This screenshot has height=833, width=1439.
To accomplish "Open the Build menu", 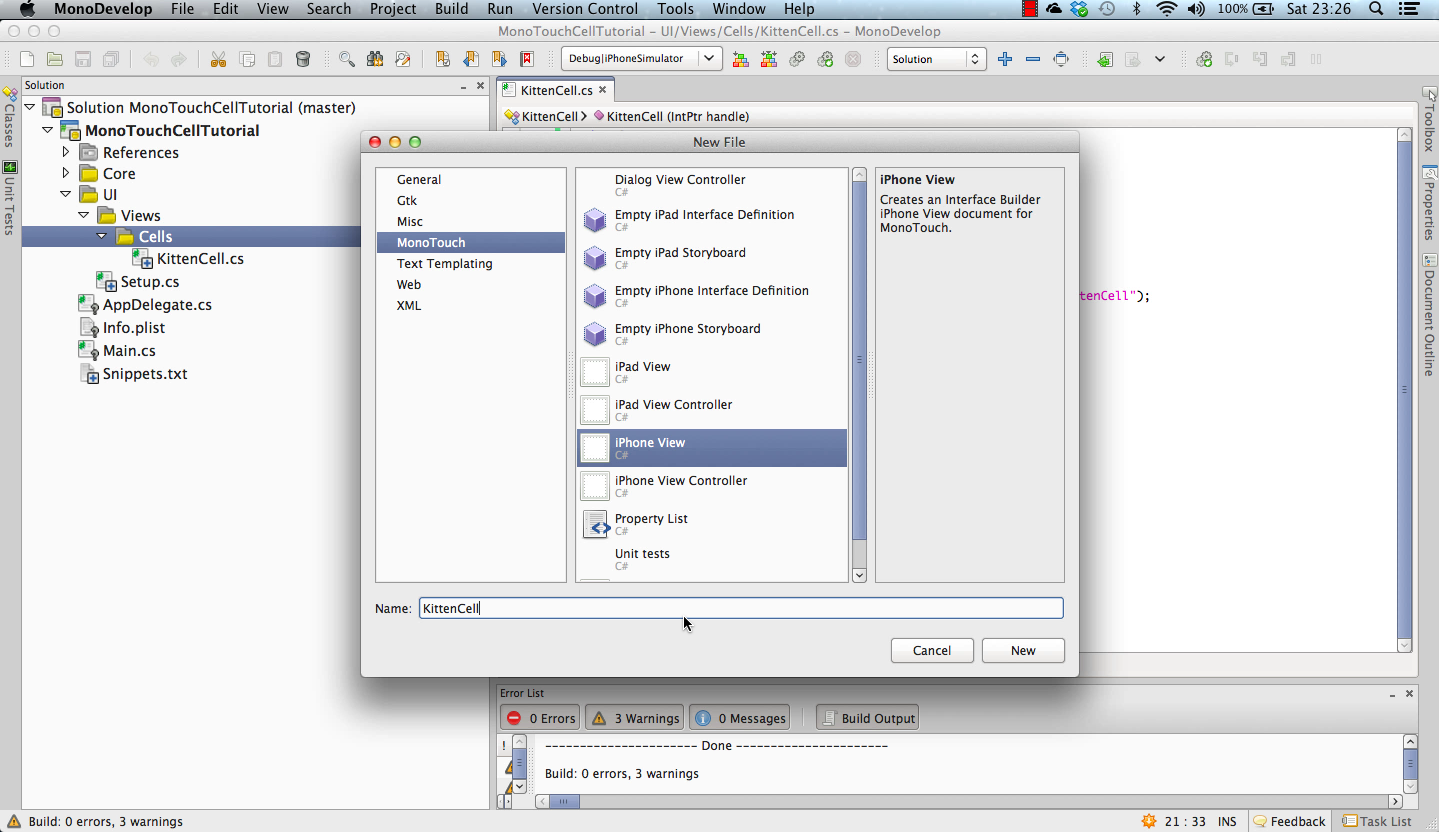I will coord(451,9).
